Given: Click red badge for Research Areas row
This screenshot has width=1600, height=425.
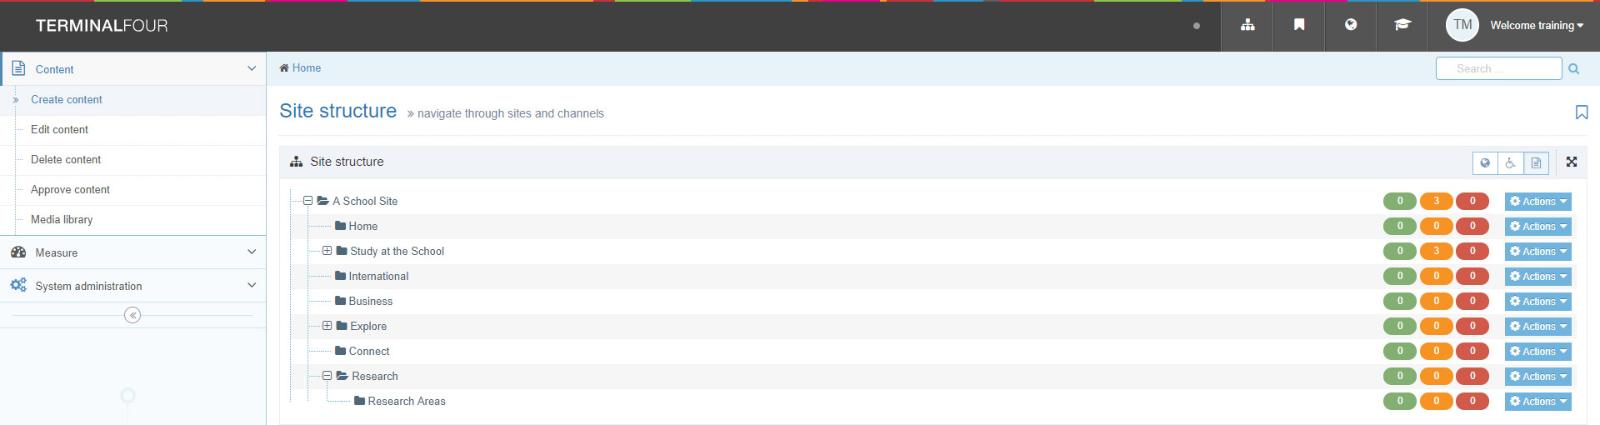Looking at the screenshot, I should tap(1472, 401).
